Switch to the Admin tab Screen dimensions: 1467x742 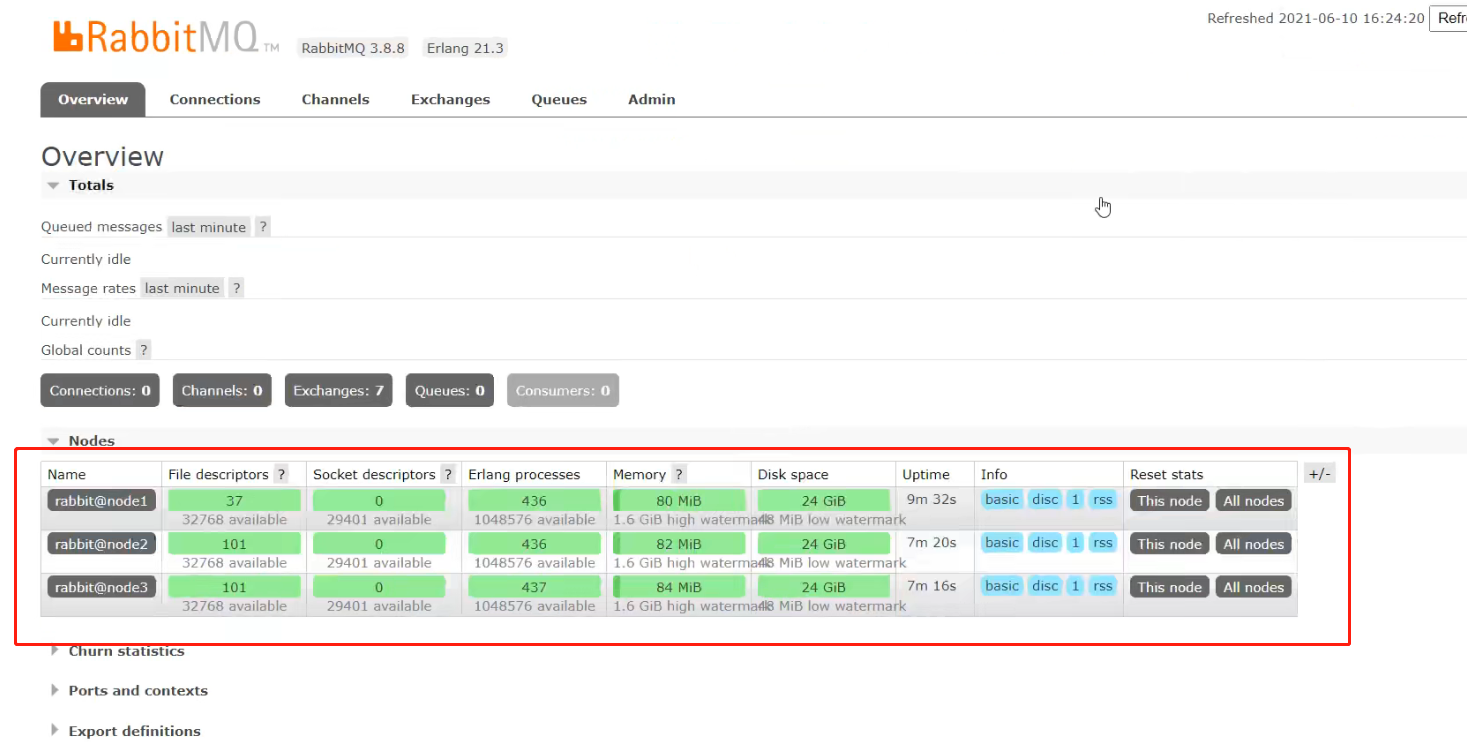coord(652,99)
